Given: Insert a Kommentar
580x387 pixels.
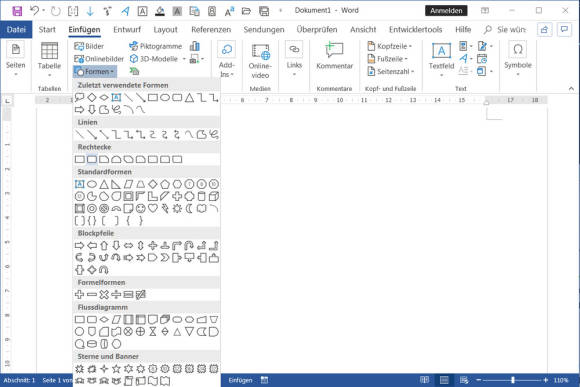Looking at the screenshot, I should 334,55.
